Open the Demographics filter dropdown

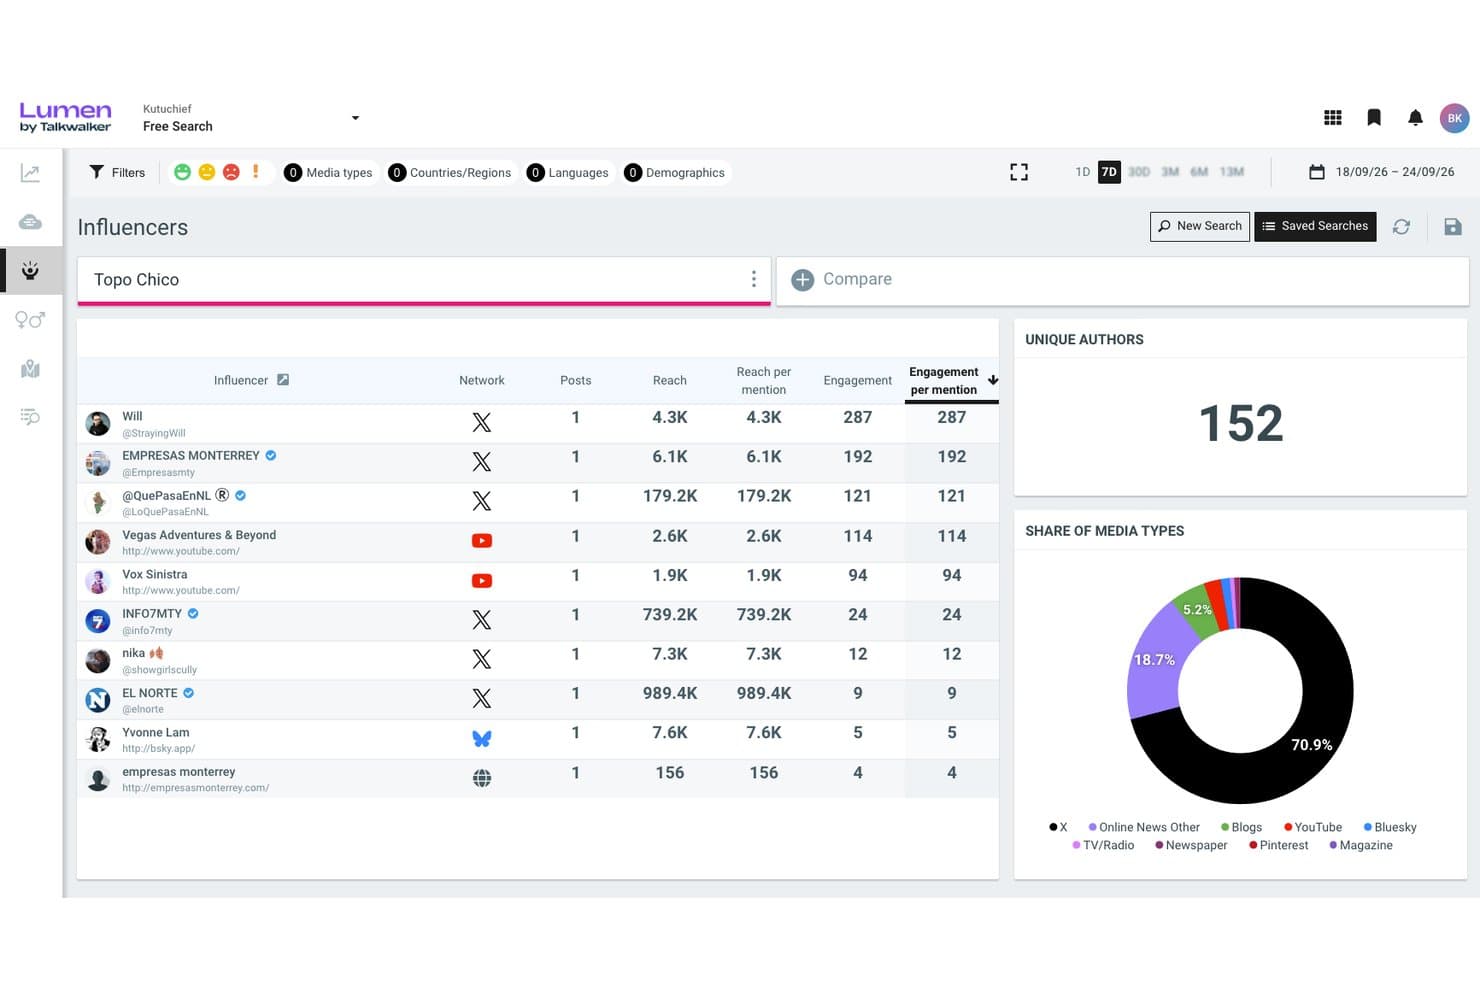675,173
